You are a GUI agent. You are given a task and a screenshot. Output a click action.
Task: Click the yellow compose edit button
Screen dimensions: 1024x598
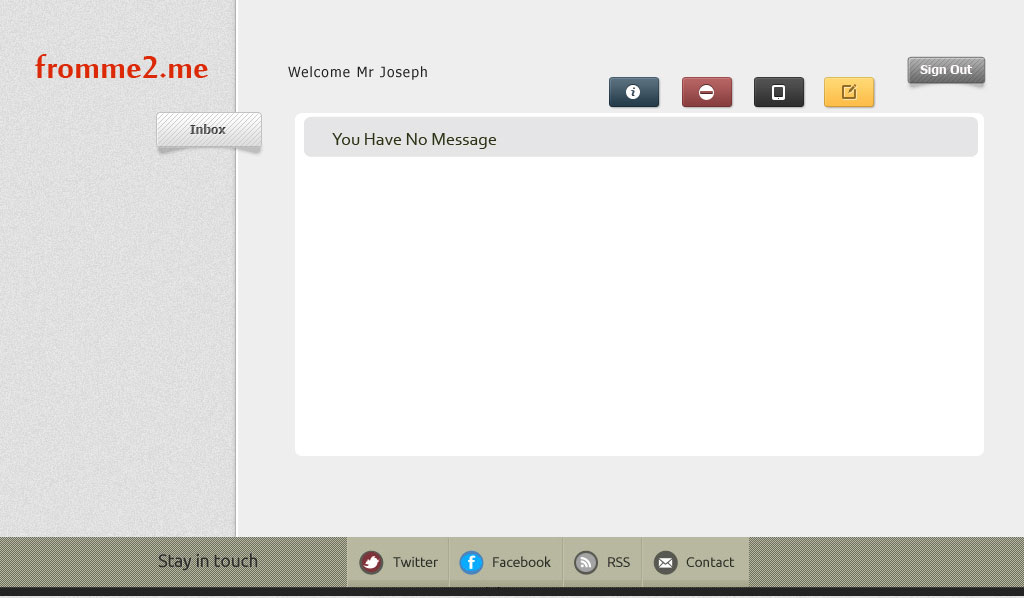[849, 92]
